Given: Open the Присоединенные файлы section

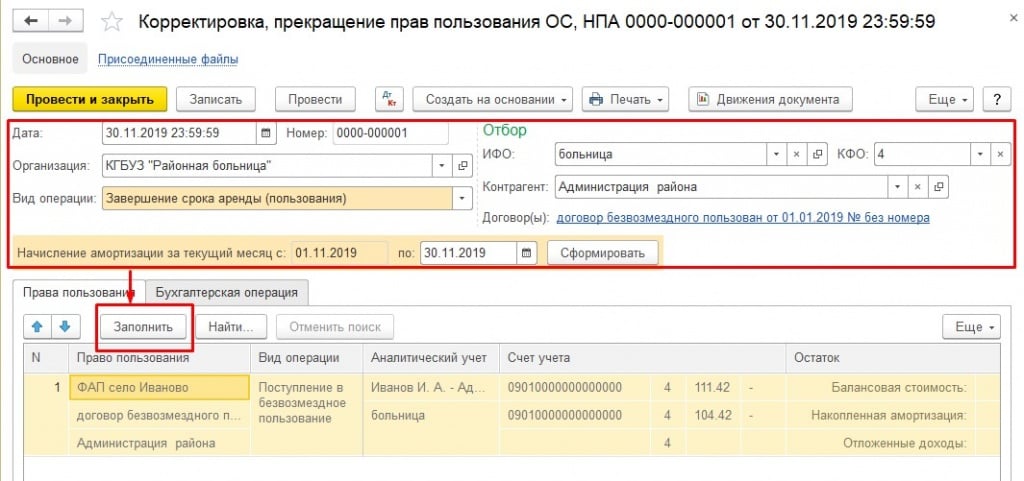Looking at the screenshot, I should [168, 59].
